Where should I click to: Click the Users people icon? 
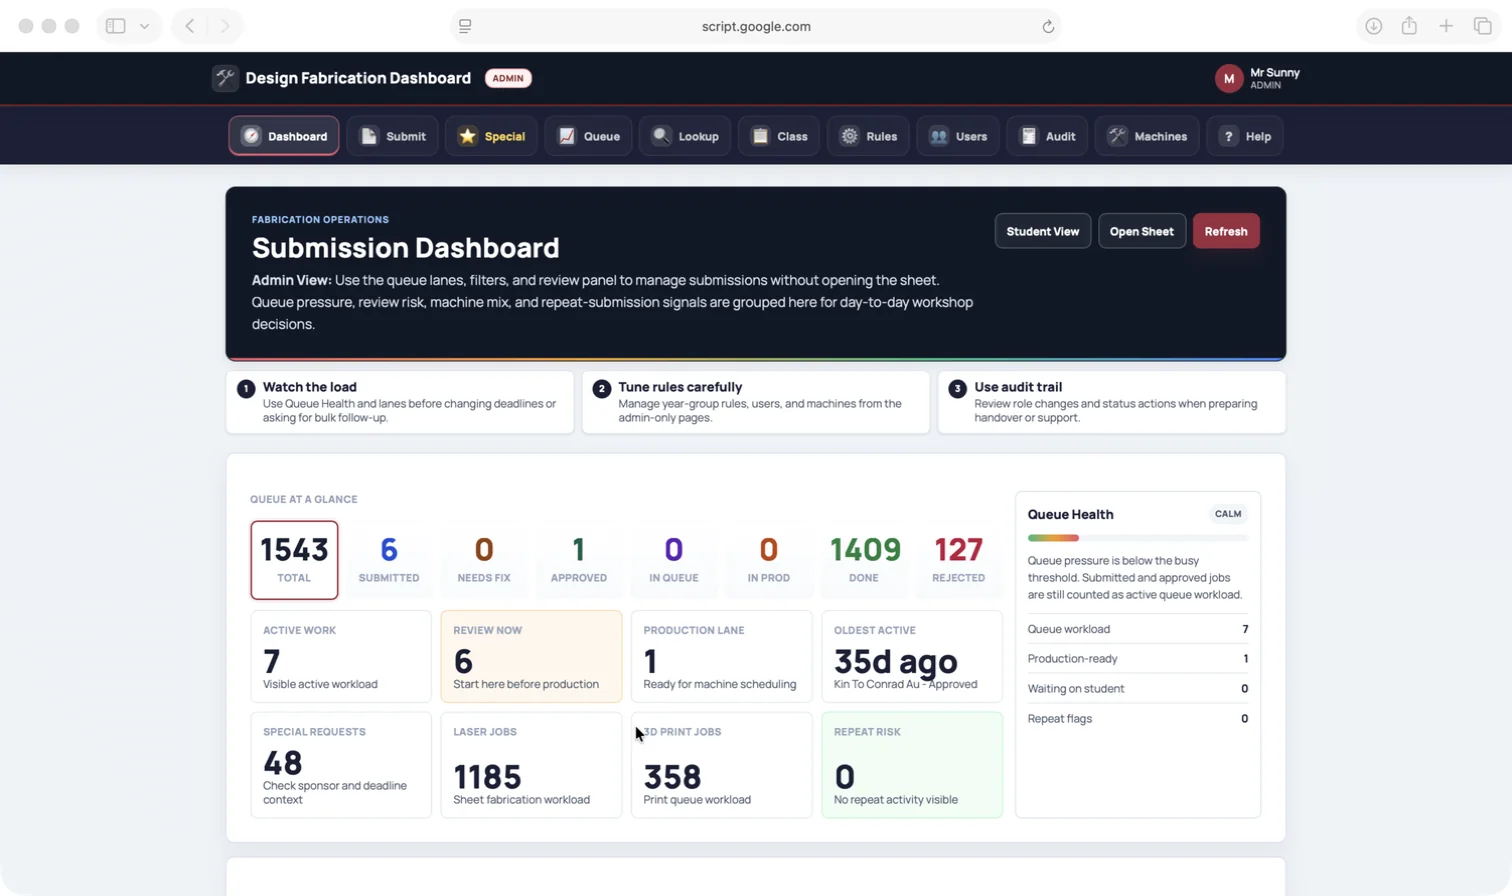[x=938, y=136]
